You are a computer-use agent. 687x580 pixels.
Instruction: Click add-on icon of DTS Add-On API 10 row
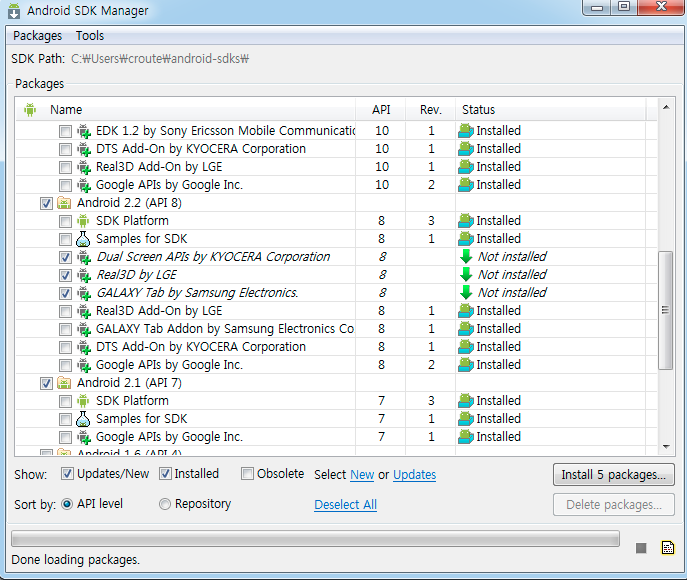[84, 149]
